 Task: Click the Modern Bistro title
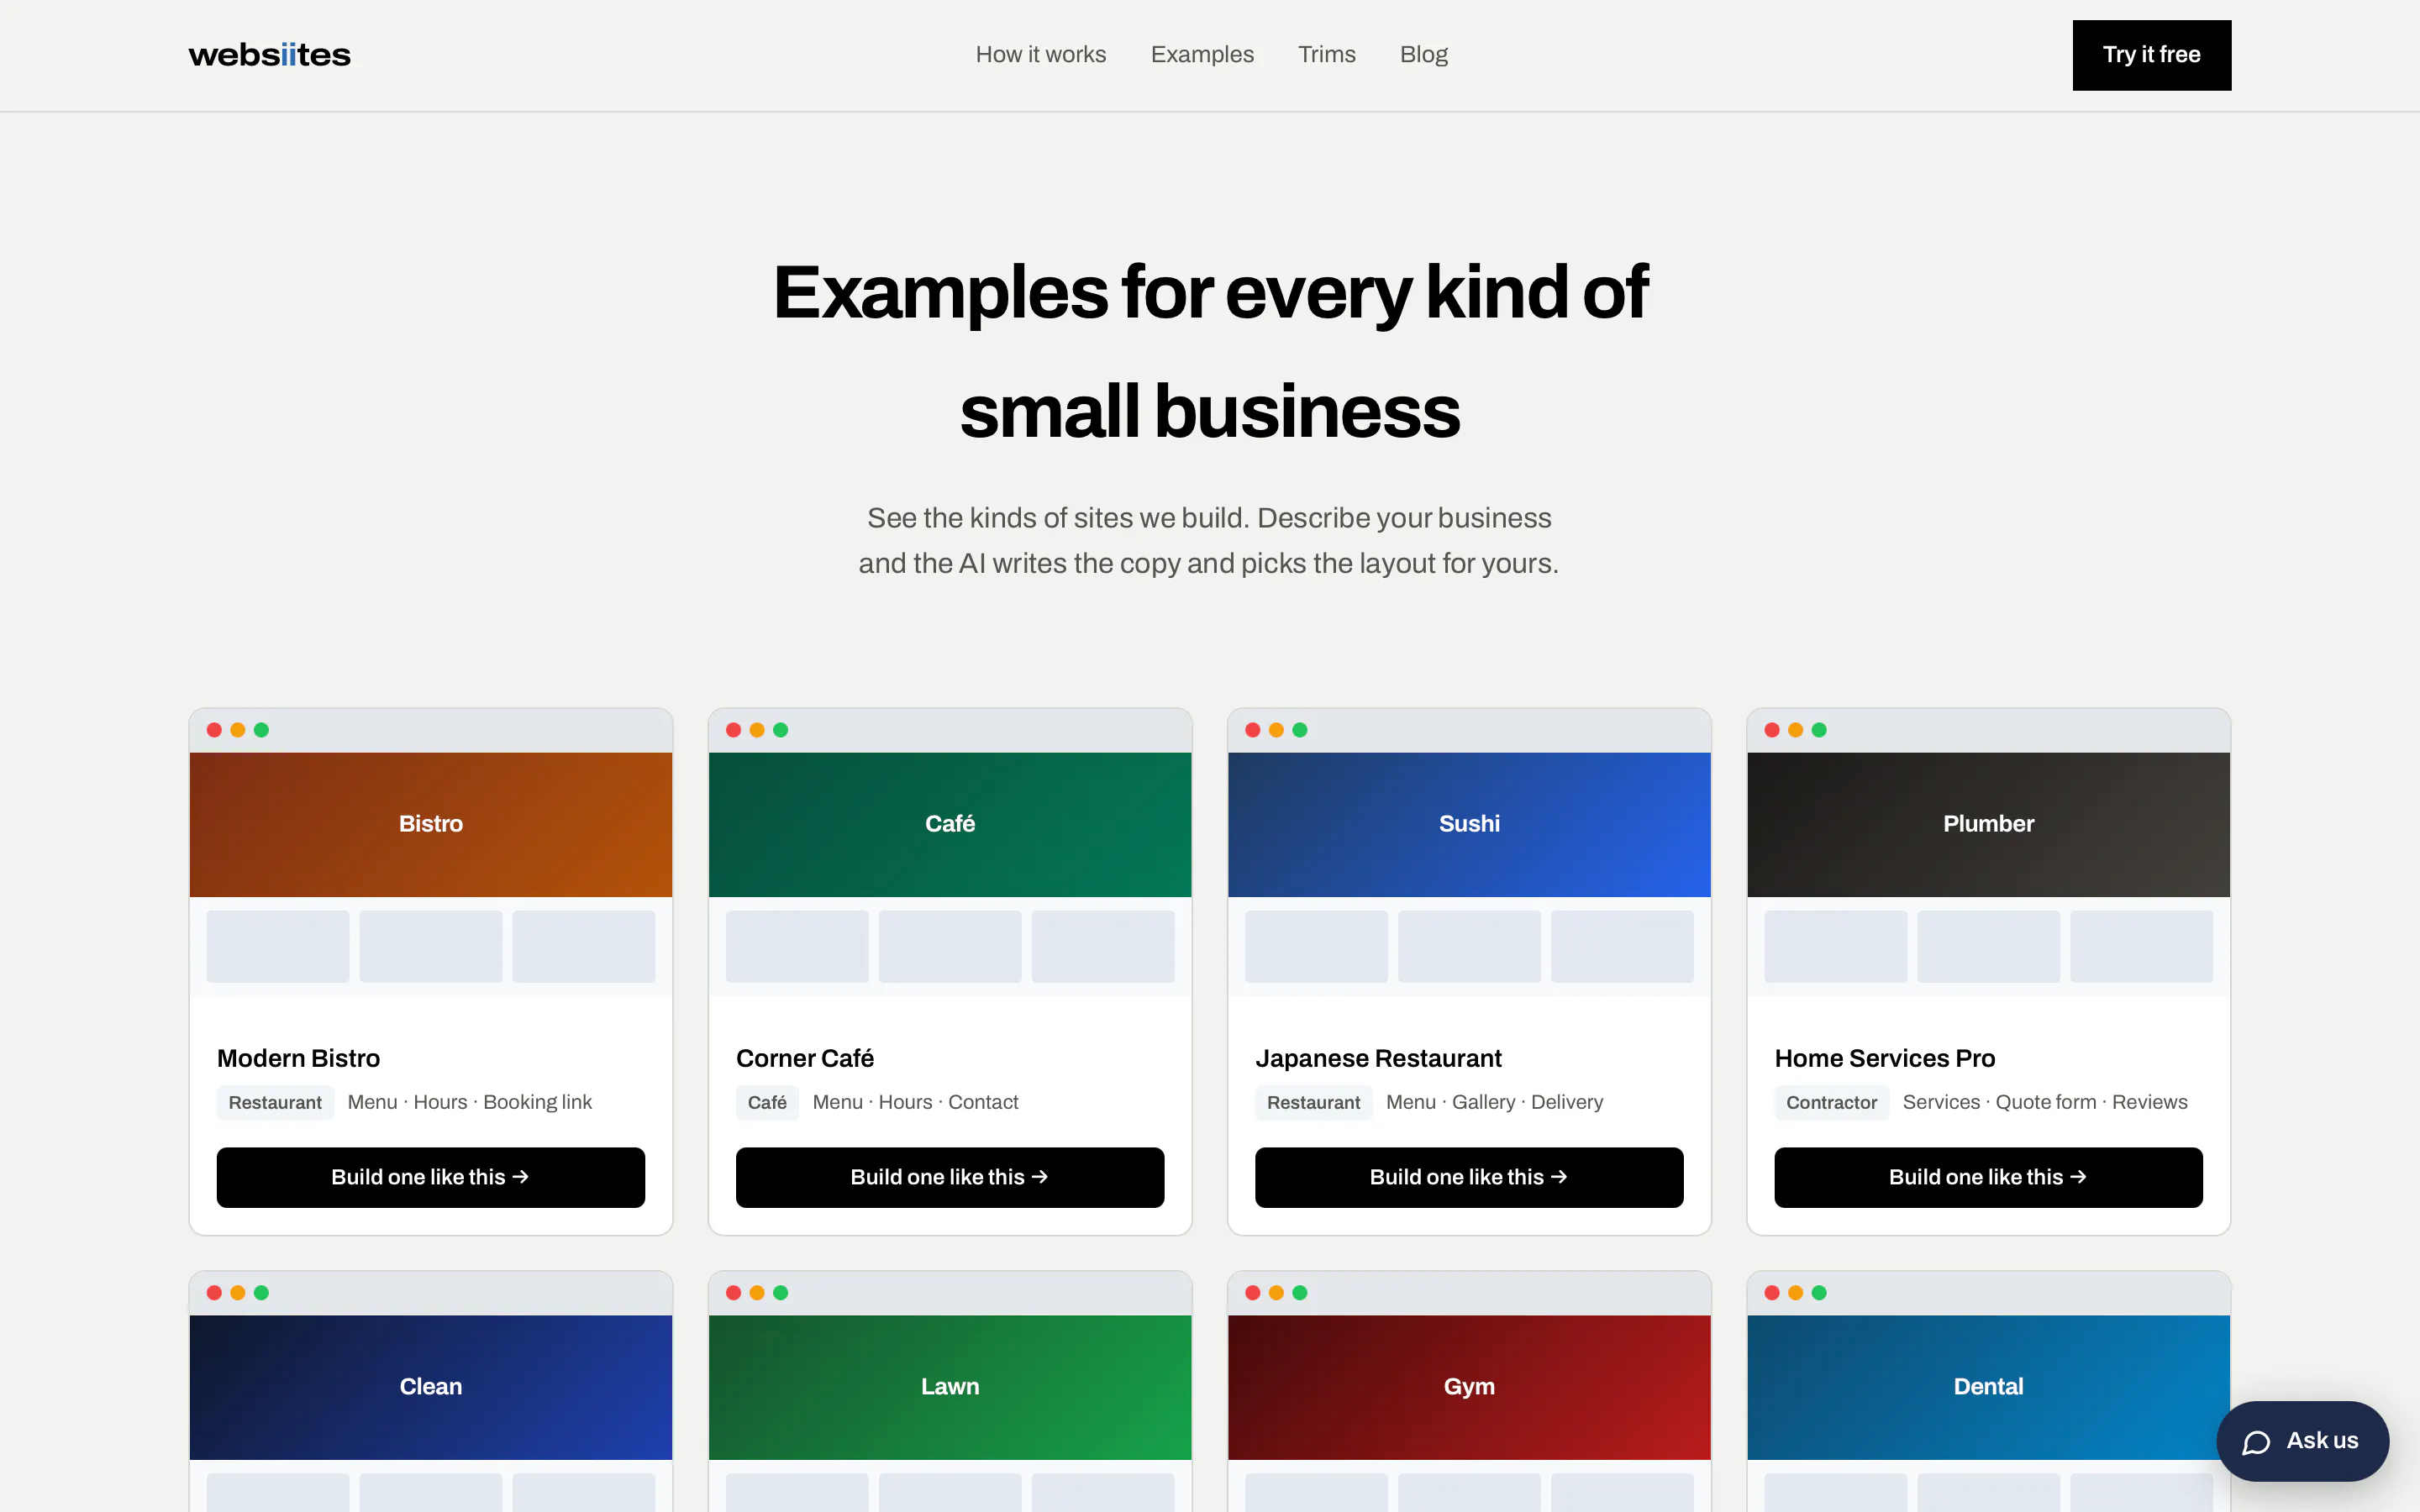coord(298,1058)
